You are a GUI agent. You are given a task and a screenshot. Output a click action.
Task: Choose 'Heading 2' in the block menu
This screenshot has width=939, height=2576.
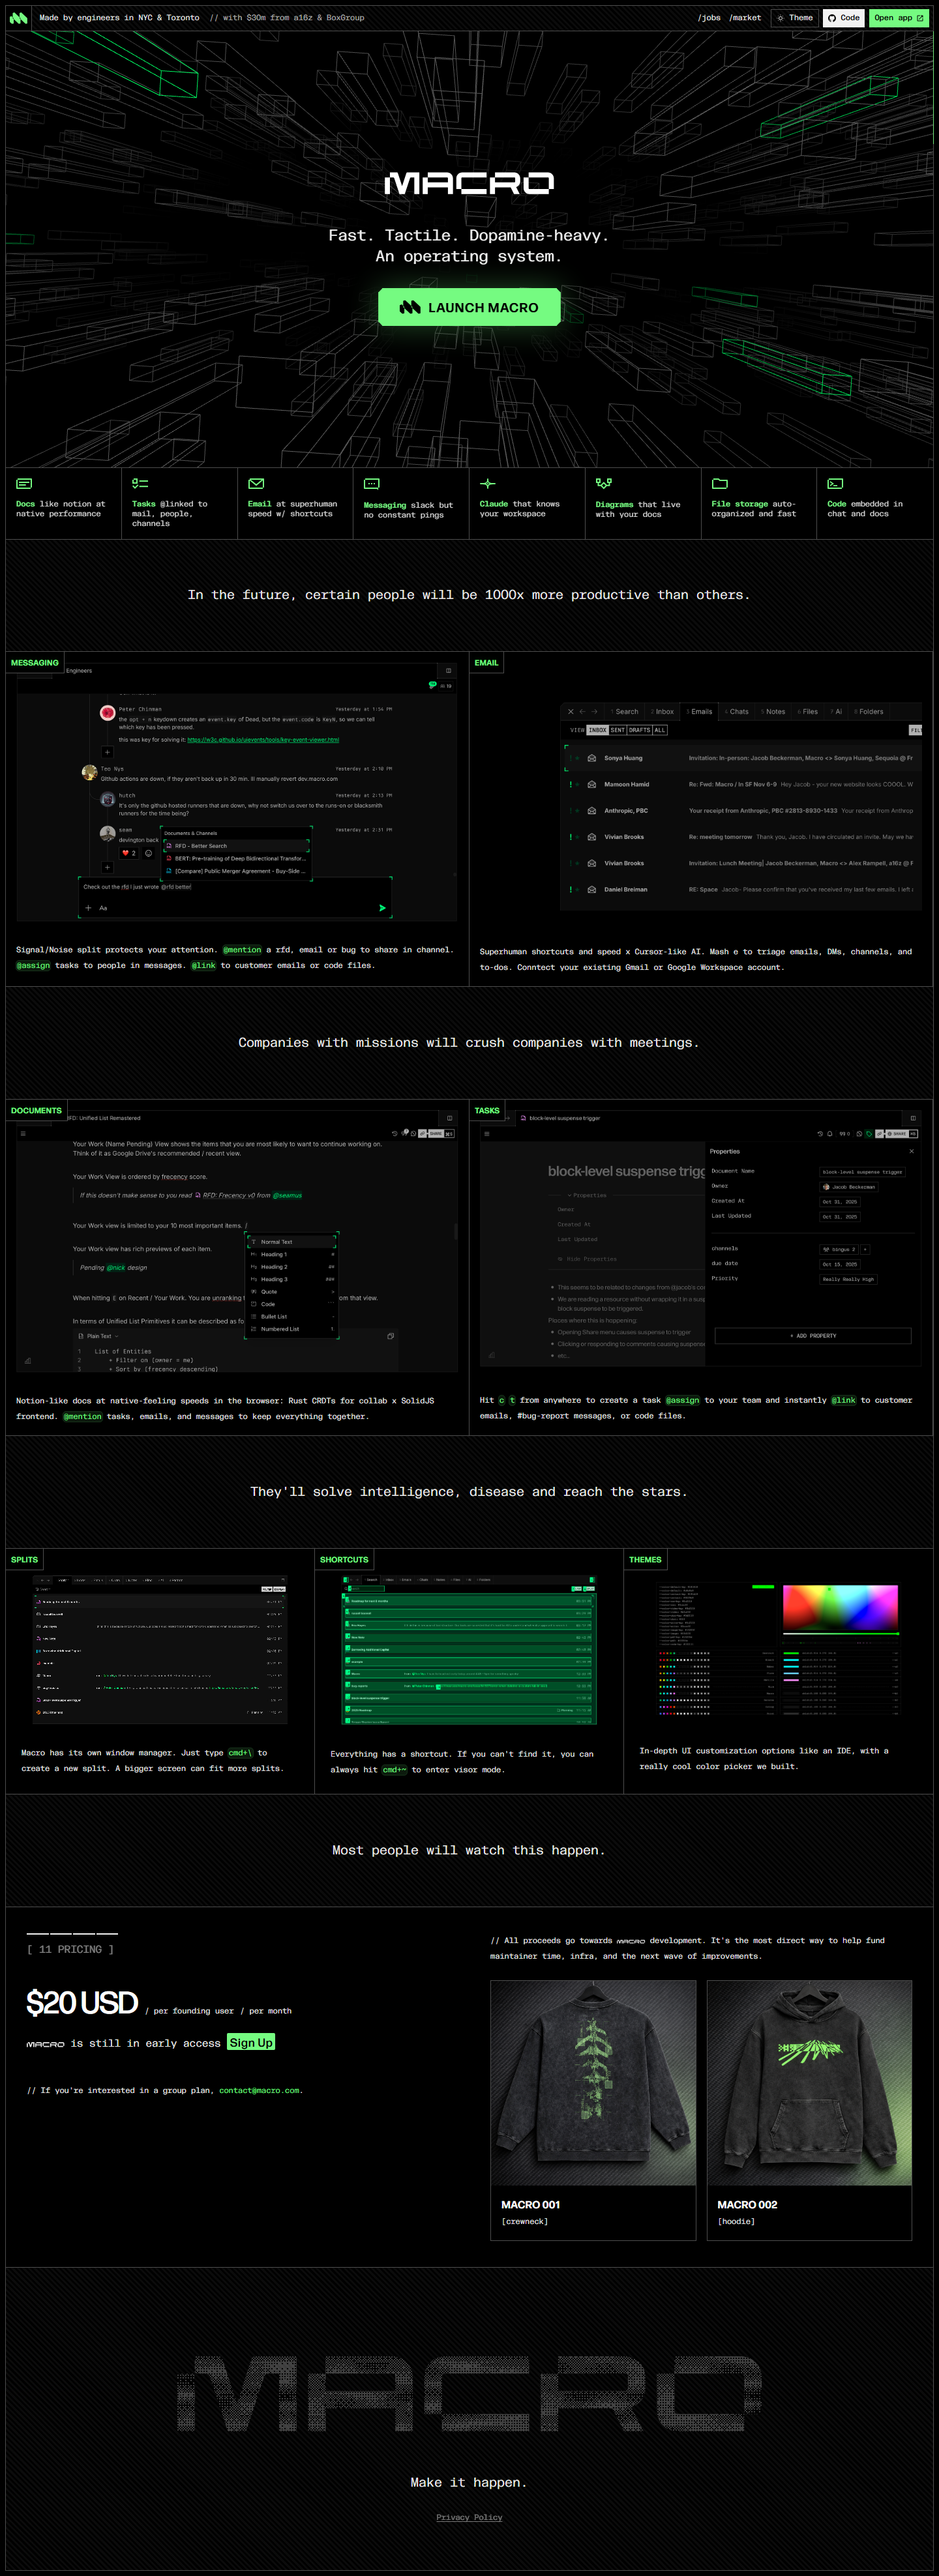click(292, 1267)
